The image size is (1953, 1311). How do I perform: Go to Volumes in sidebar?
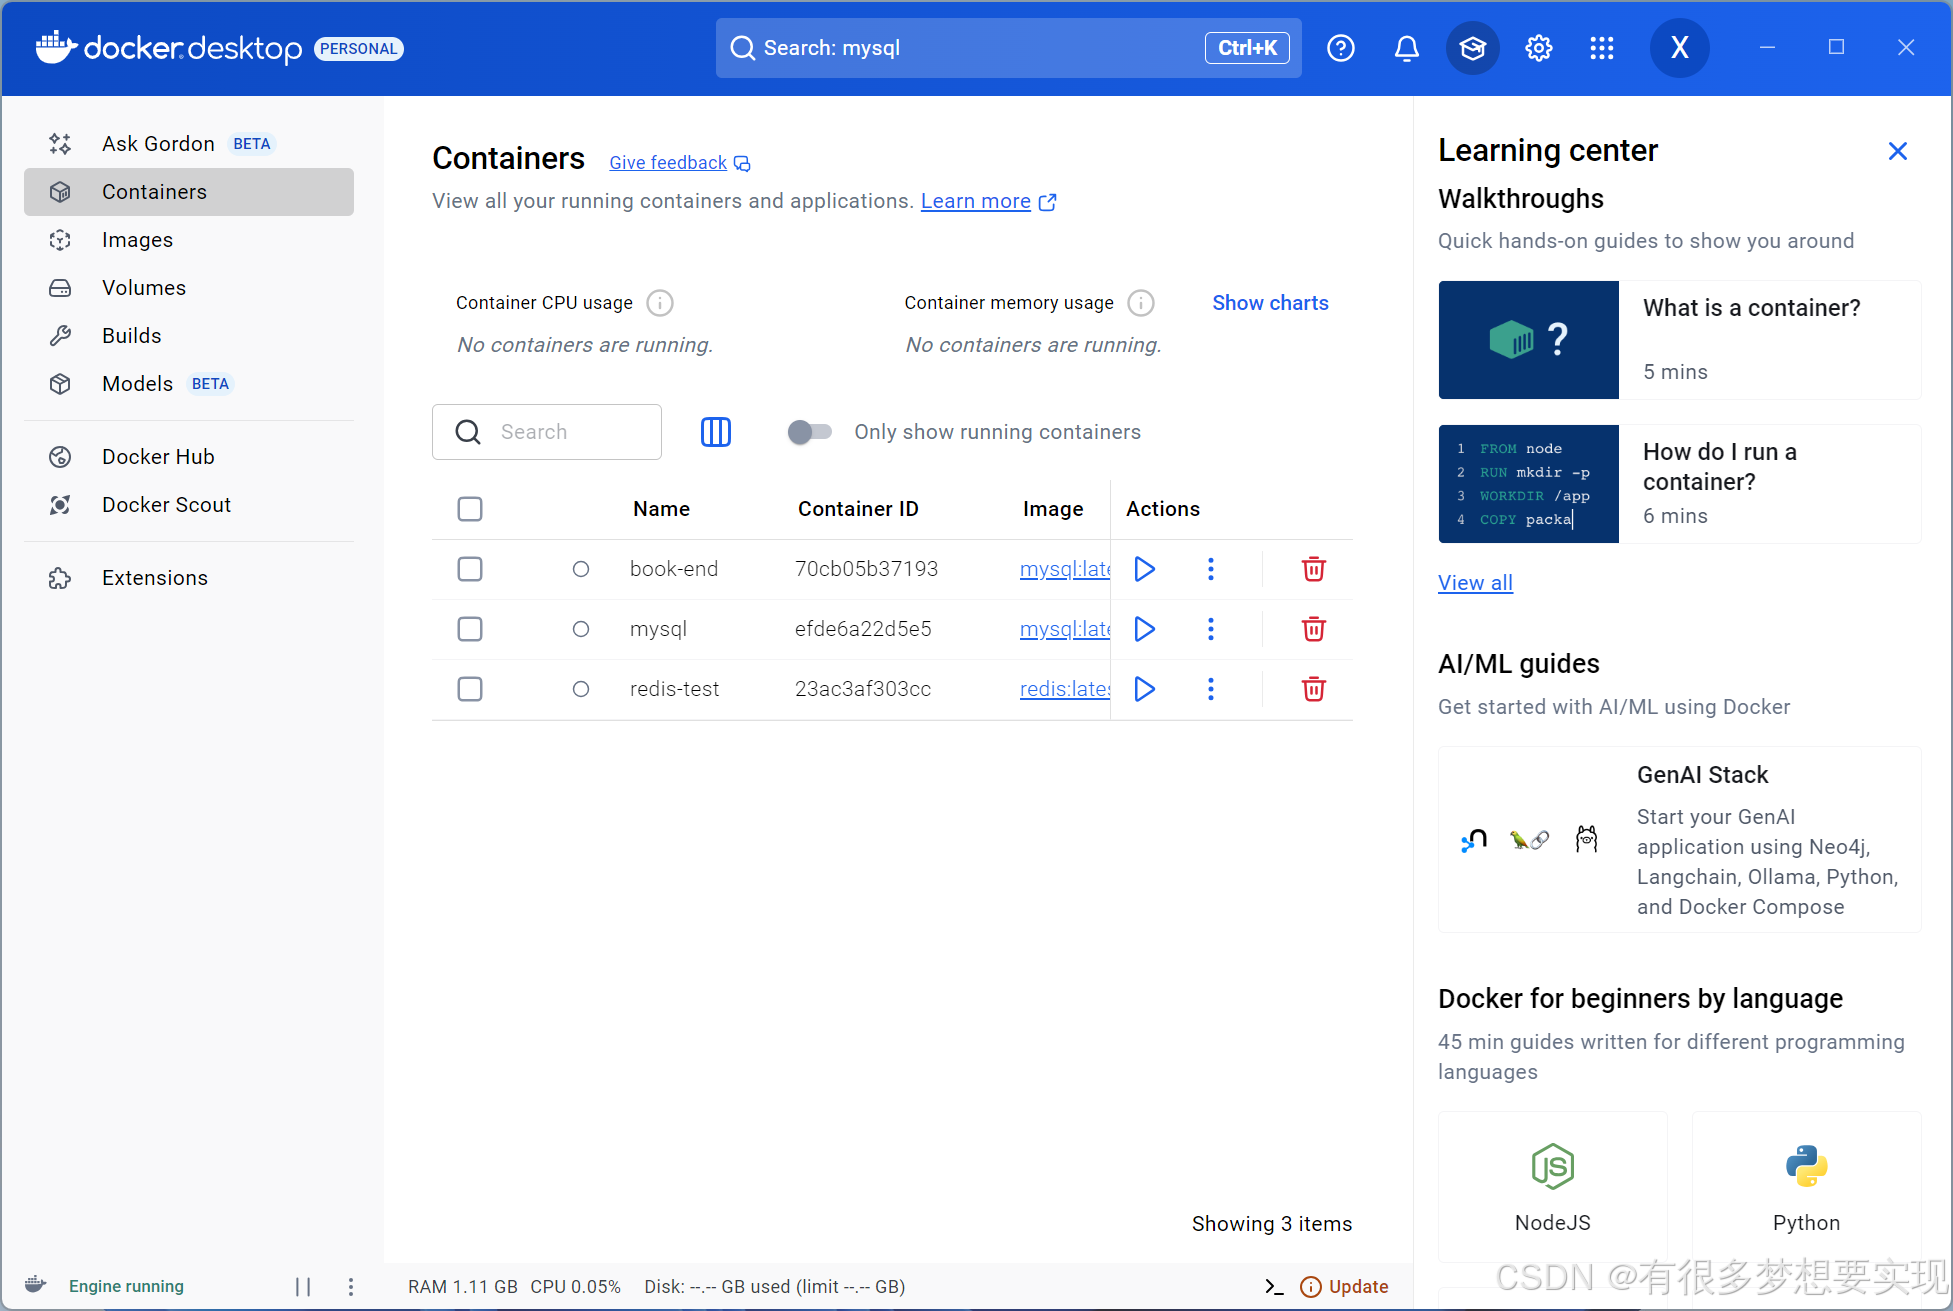[189, 288]
